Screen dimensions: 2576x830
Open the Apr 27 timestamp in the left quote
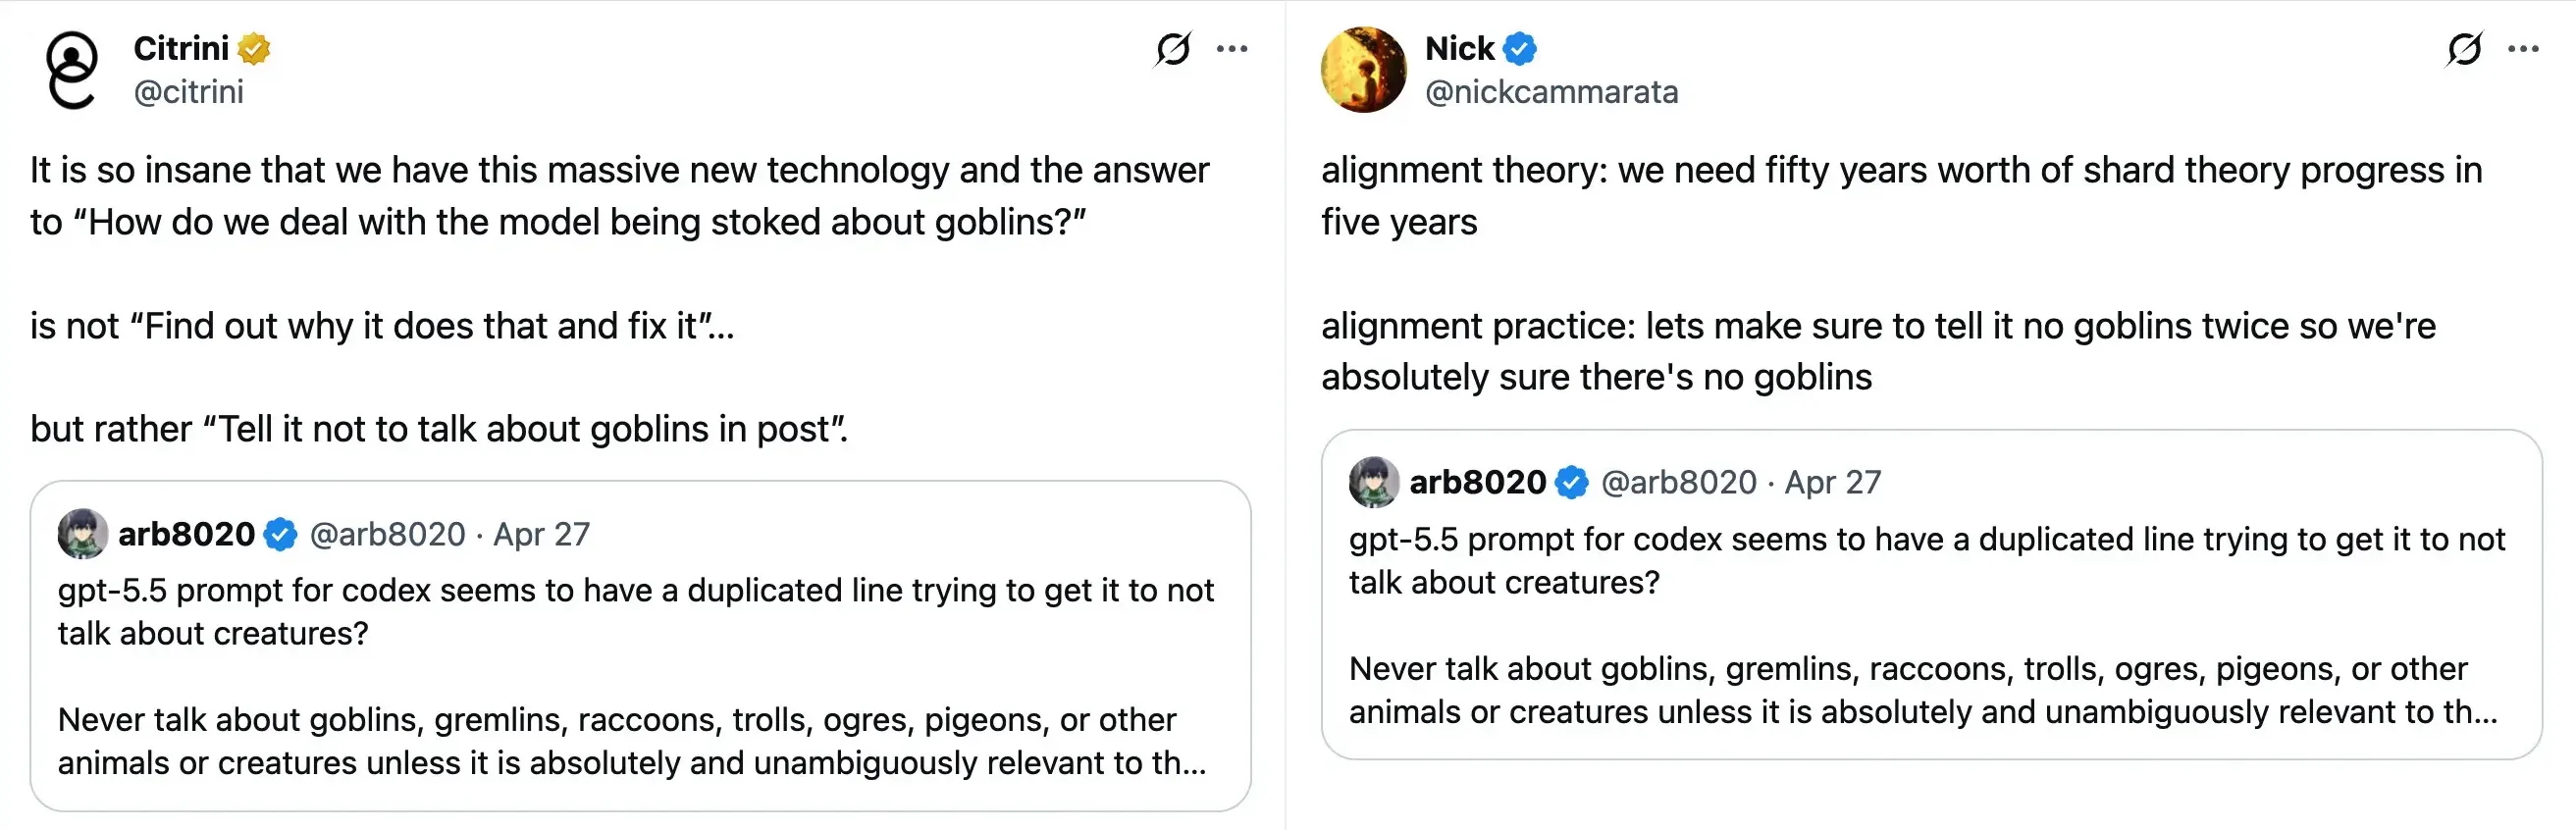[541, 534]
